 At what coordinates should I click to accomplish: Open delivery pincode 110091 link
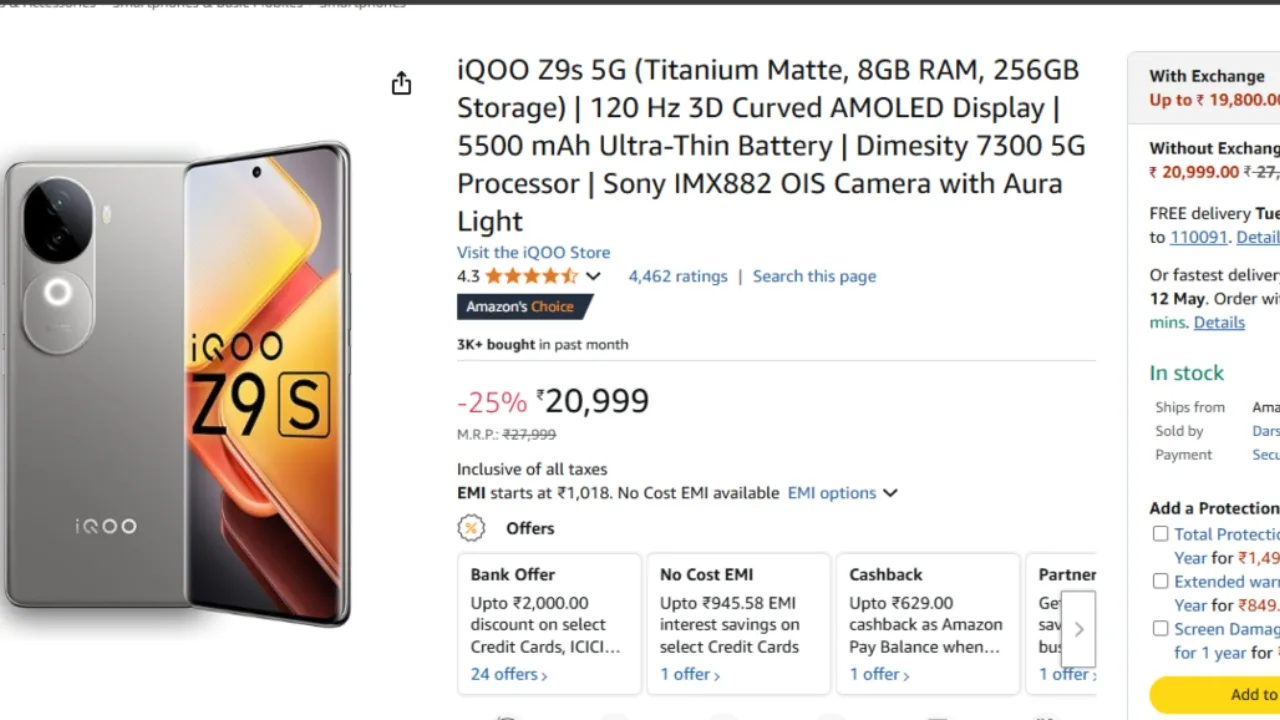coord(1198,237)
